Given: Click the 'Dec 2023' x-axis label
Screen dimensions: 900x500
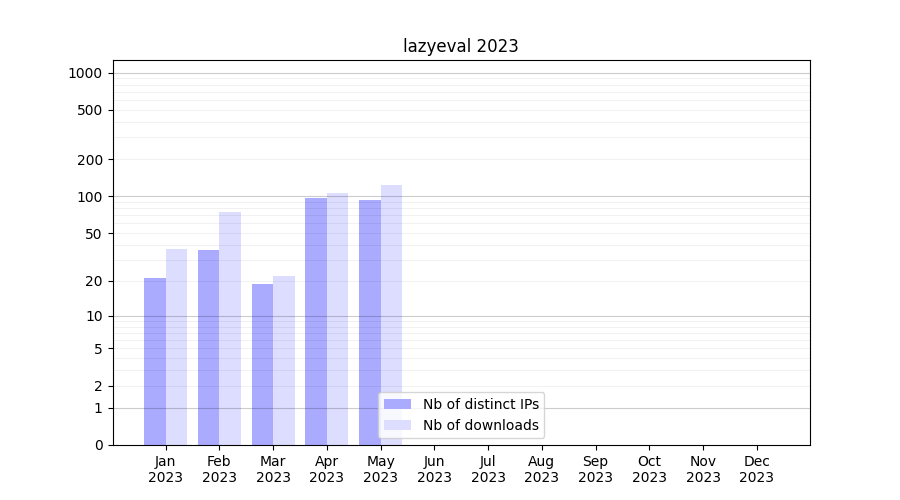Looking at the screenshot, I should tap(756, 469).
